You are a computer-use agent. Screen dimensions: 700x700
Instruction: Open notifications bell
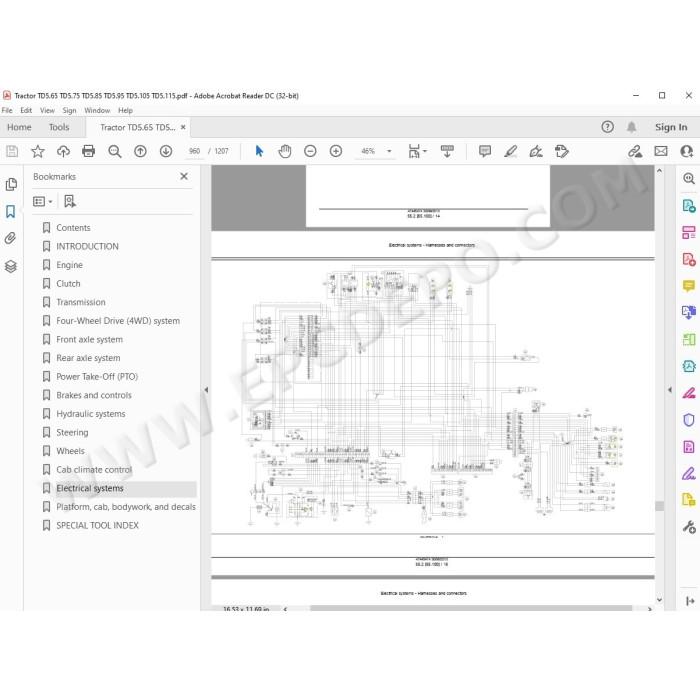tap(631, 127)
